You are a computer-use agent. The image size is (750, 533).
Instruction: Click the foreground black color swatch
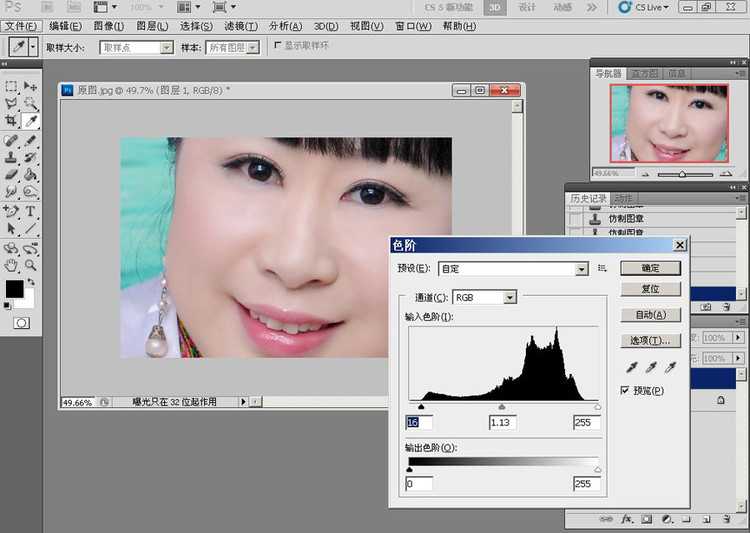pyautogui.click(x=14, y=289)
